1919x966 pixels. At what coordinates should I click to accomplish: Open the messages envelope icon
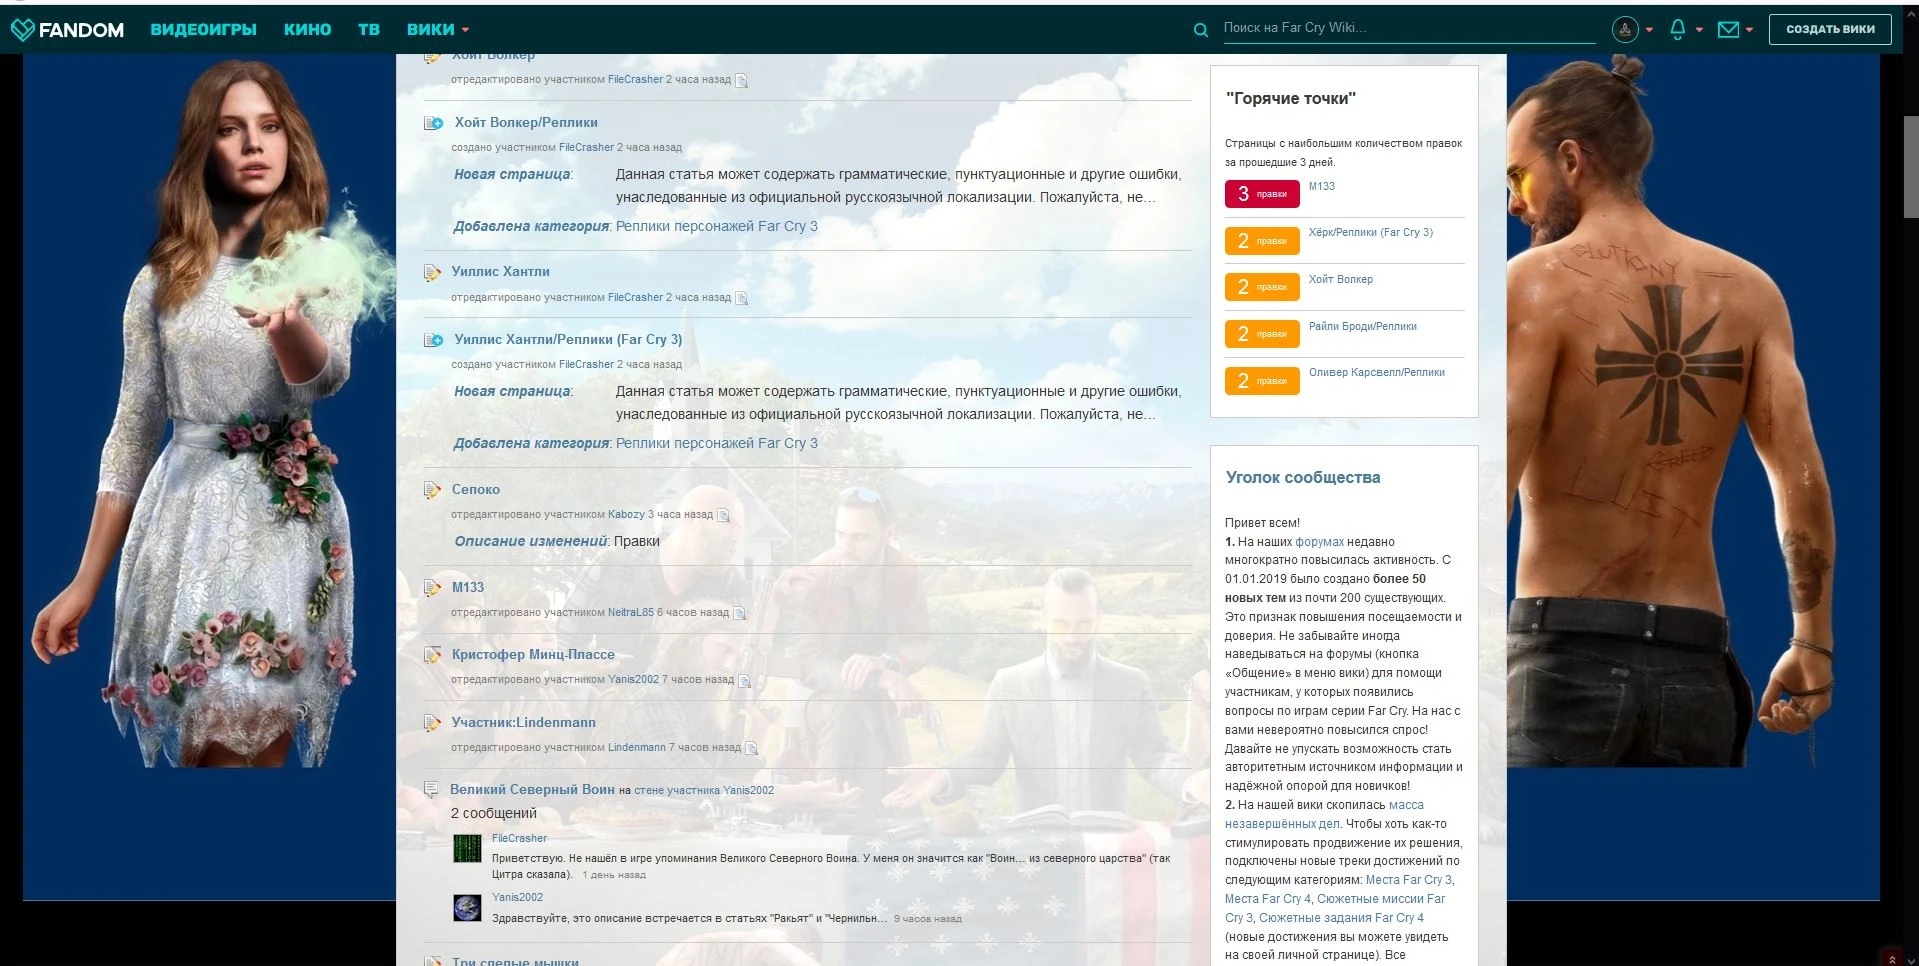[x=1727, y=30]
